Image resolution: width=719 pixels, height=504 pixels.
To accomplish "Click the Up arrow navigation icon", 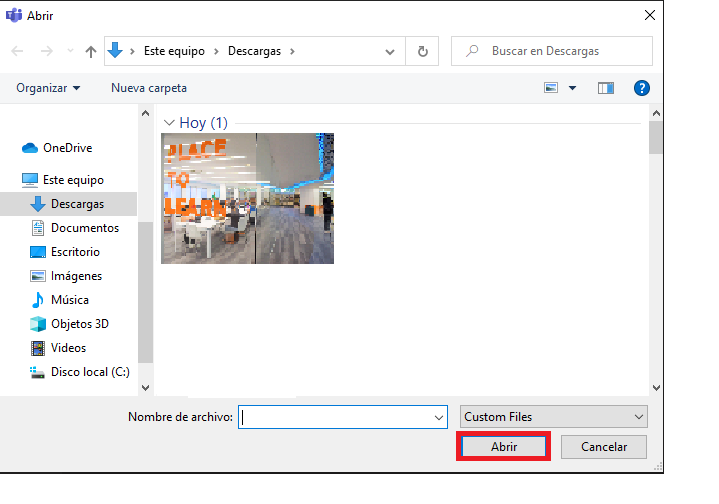I will 91,51.
